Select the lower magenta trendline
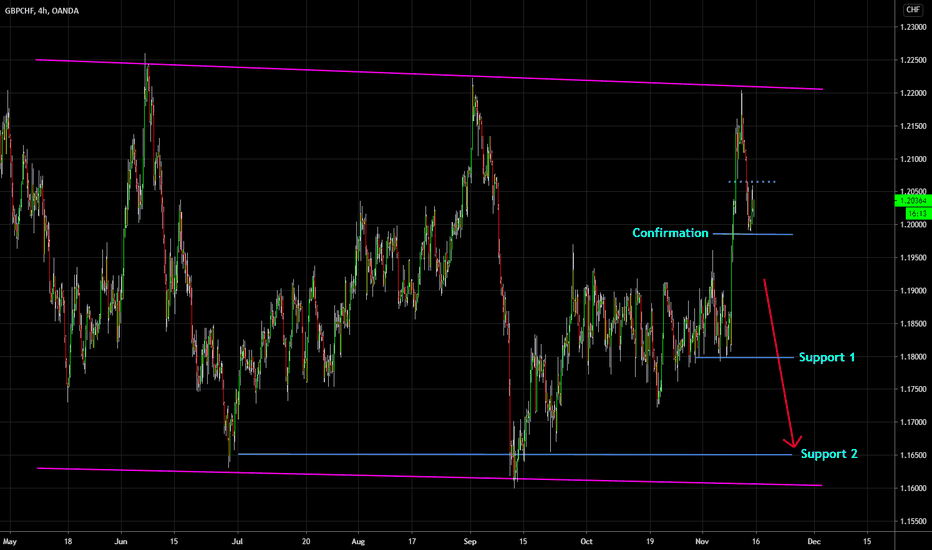 429,477
